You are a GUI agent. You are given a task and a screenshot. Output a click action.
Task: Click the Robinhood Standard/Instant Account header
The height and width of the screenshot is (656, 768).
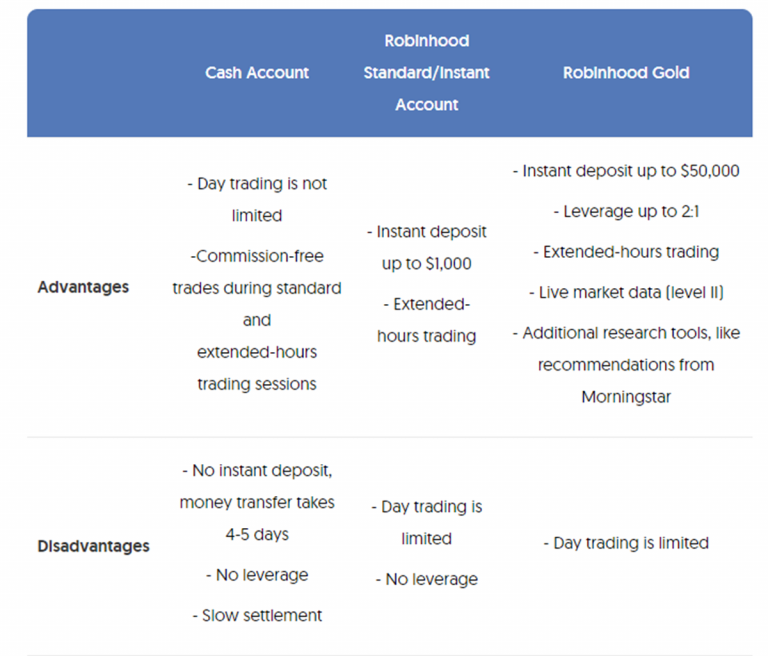pyautogui.click(x=426, y=73)
